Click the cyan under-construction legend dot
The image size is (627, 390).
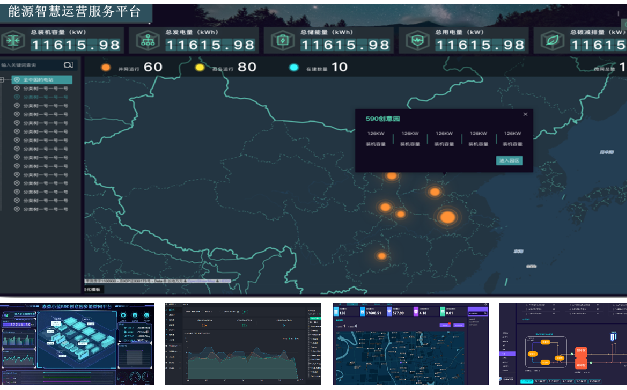(294, 67)
